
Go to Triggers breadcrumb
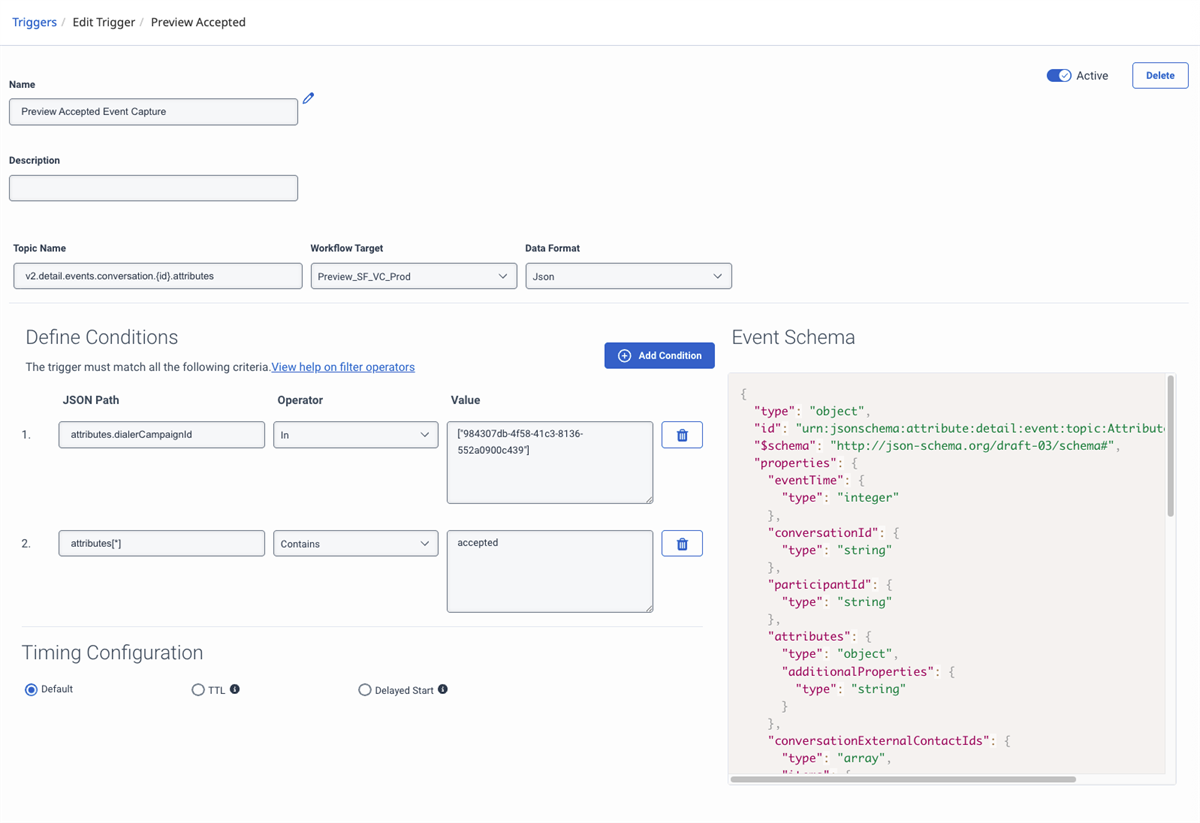click(x=34, y=22)
